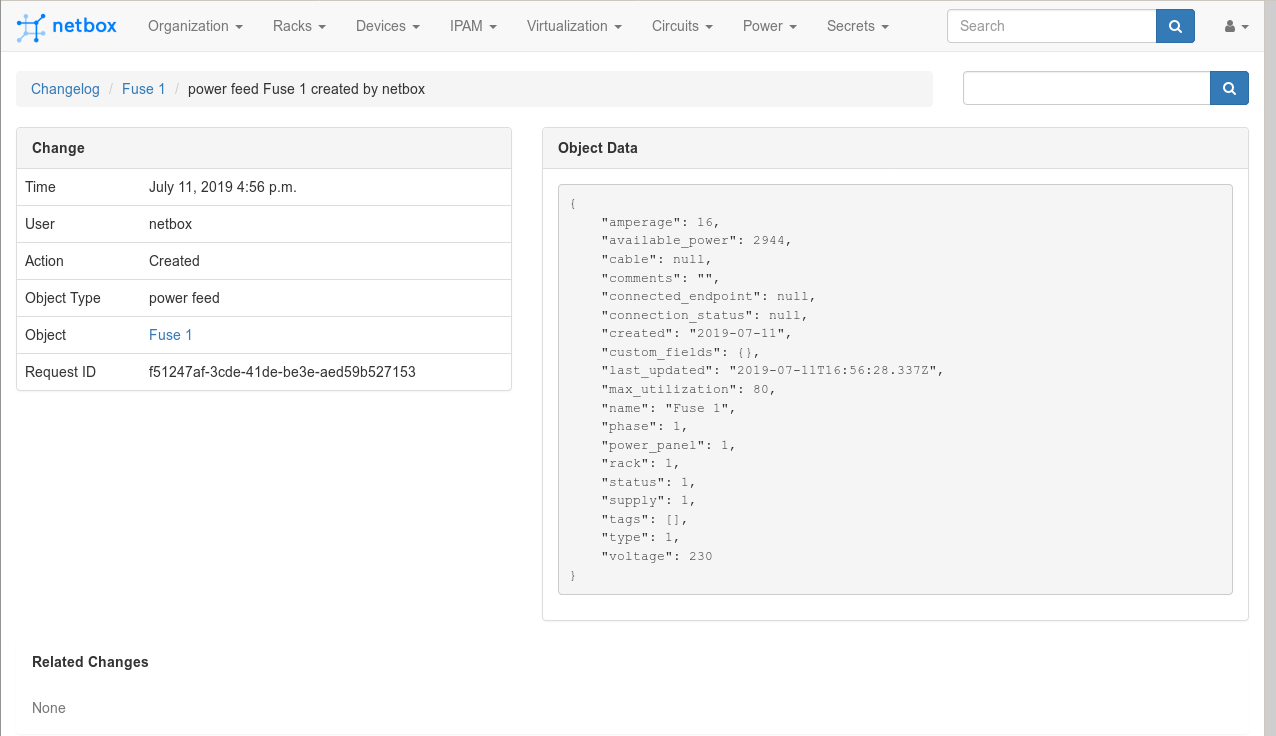1276x736 pixels.
Task: Click the JSON line "available_power": 2944
Action: point(697,241)
